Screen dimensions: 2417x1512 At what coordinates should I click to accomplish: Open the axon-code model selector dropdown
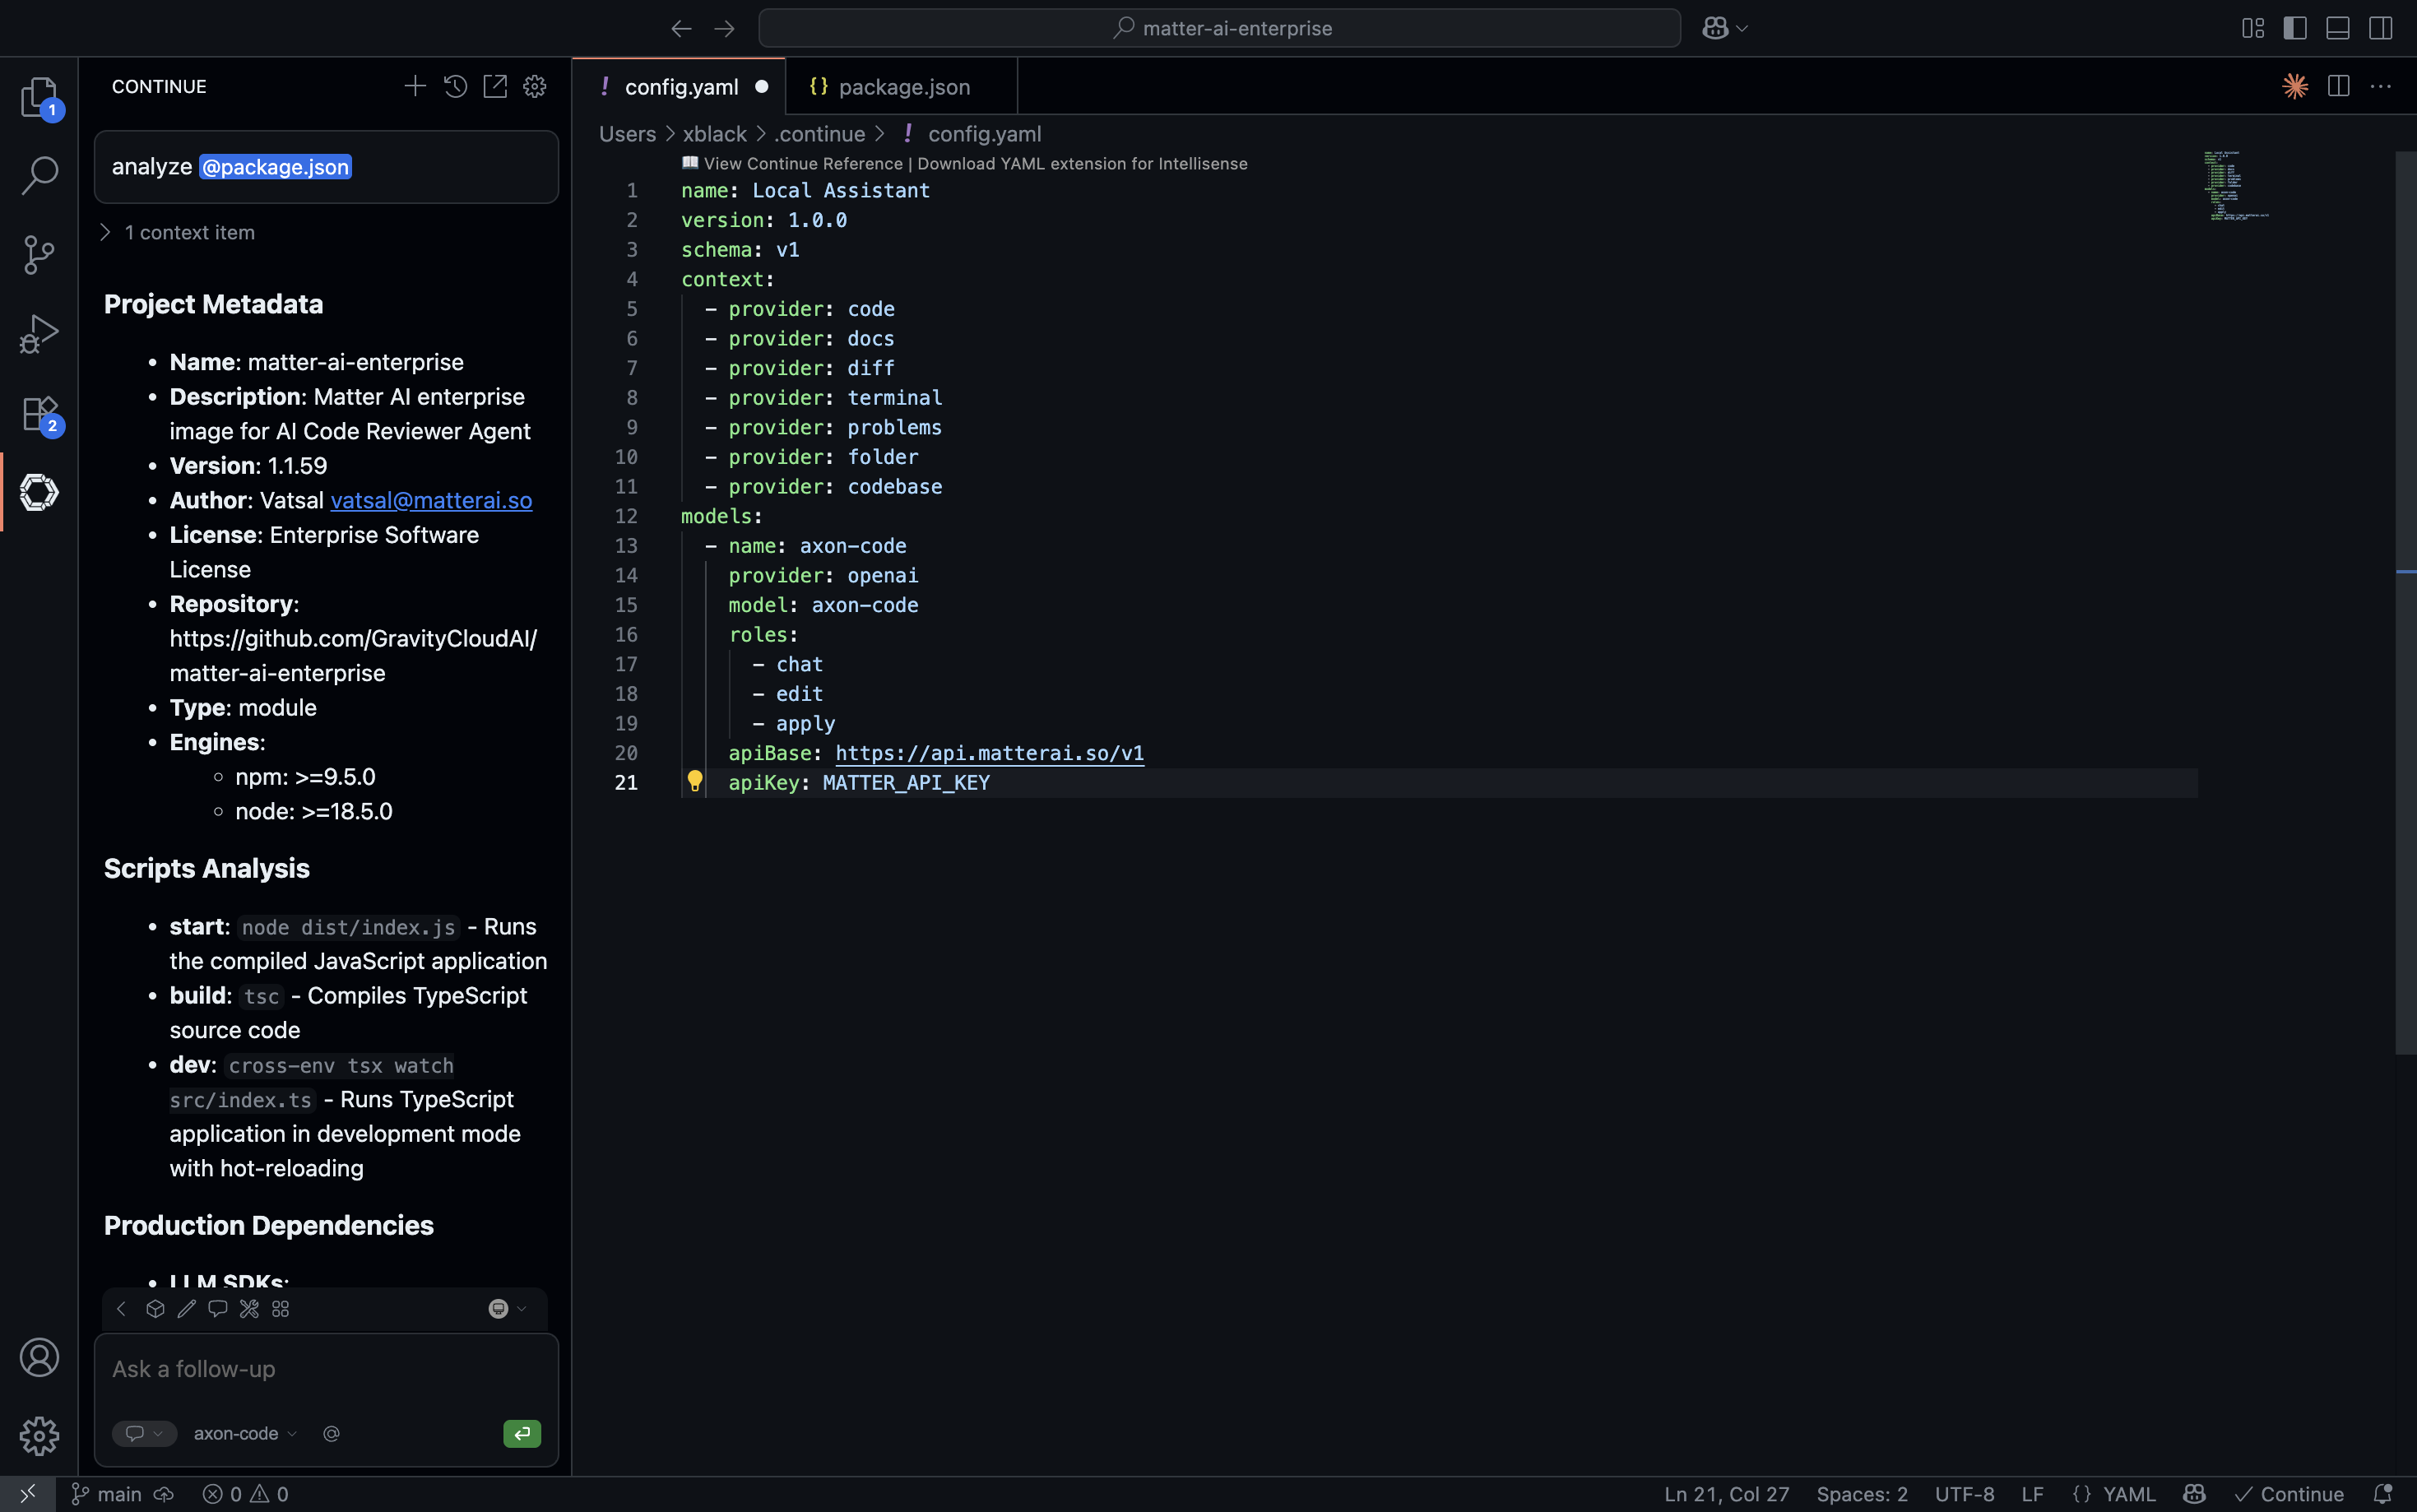pyautogui.click(x=245, y=1433)
